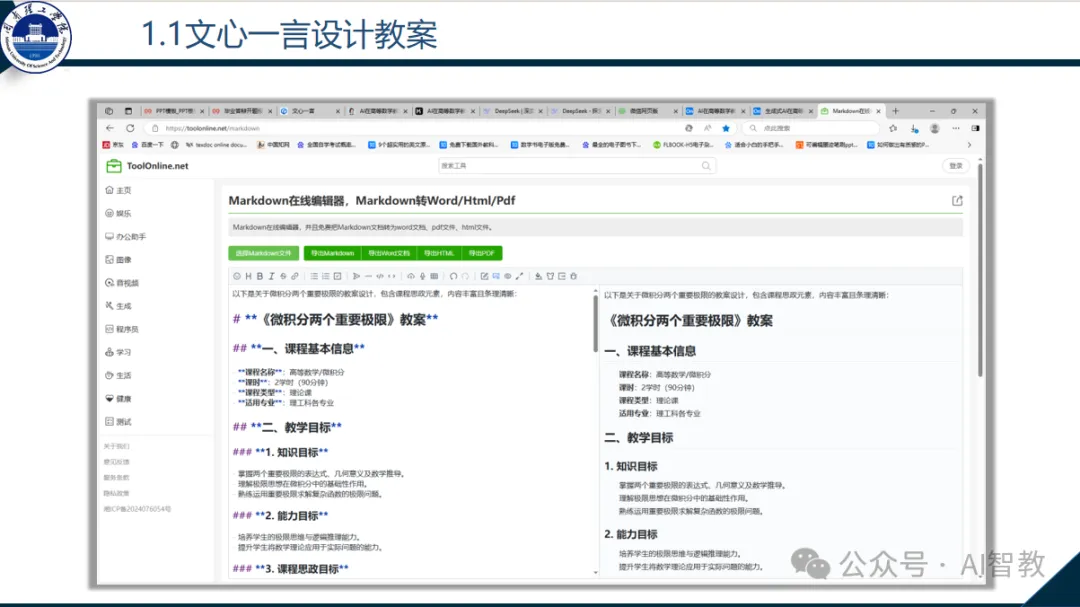This screenshot has height=607, width=1080.
Task: Click the magnifier icon in the site search
Action: tap(705, 166)
